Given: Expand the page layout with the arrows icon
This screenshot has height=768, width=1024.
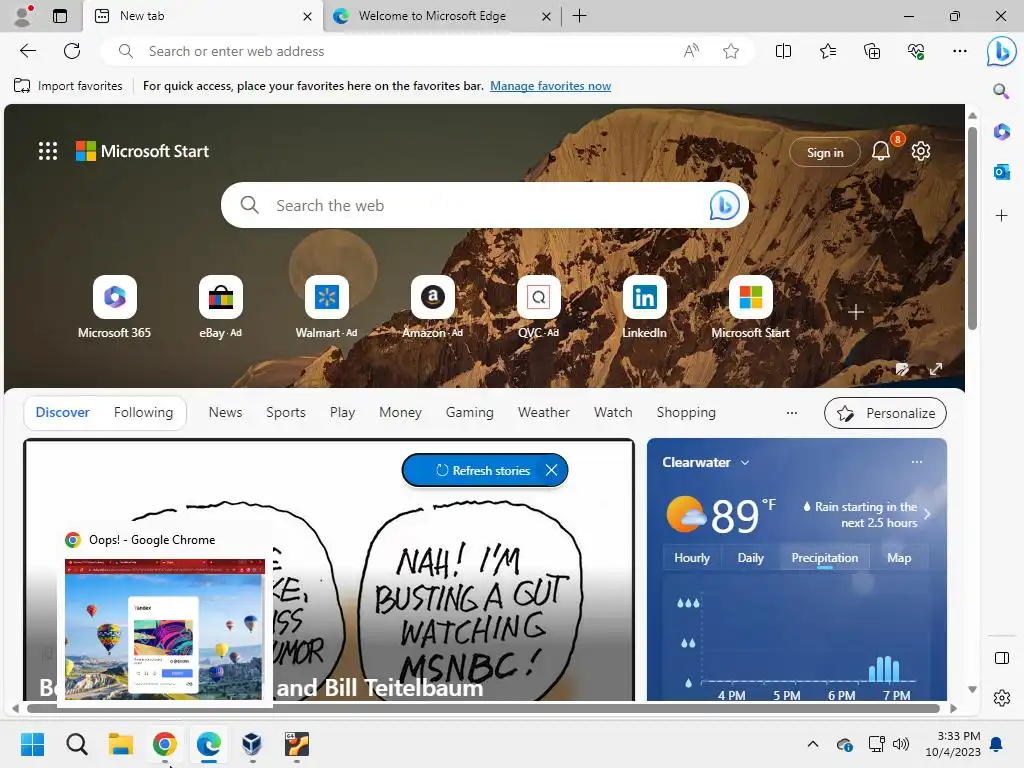Looking at the screenshot, I should 936,369.
